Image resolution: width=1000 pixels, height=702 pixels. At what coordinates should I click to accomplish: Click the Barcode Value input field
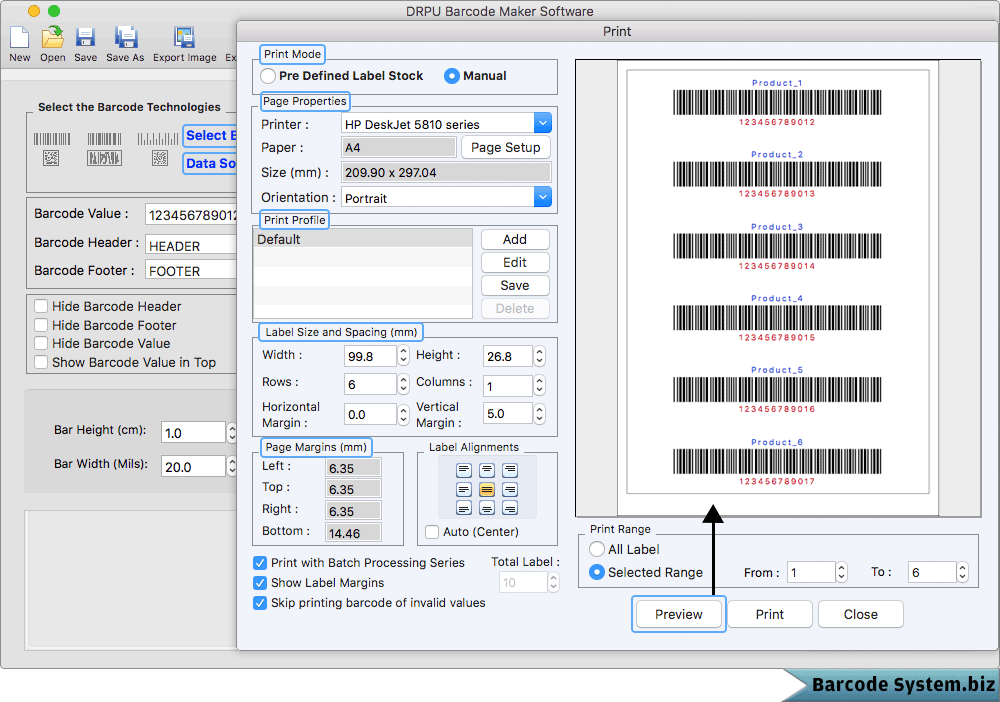pyautogui.click(x=191, y=215)
